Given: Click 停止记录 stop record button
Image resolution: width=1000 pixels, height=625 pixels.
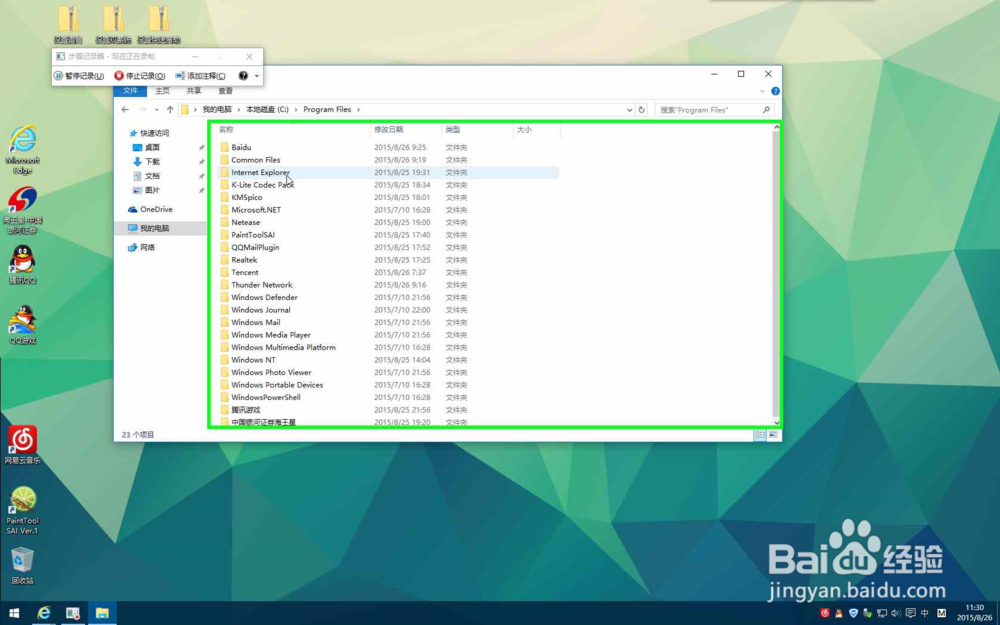Looking at the screenshot, I should tap(140, 76).
